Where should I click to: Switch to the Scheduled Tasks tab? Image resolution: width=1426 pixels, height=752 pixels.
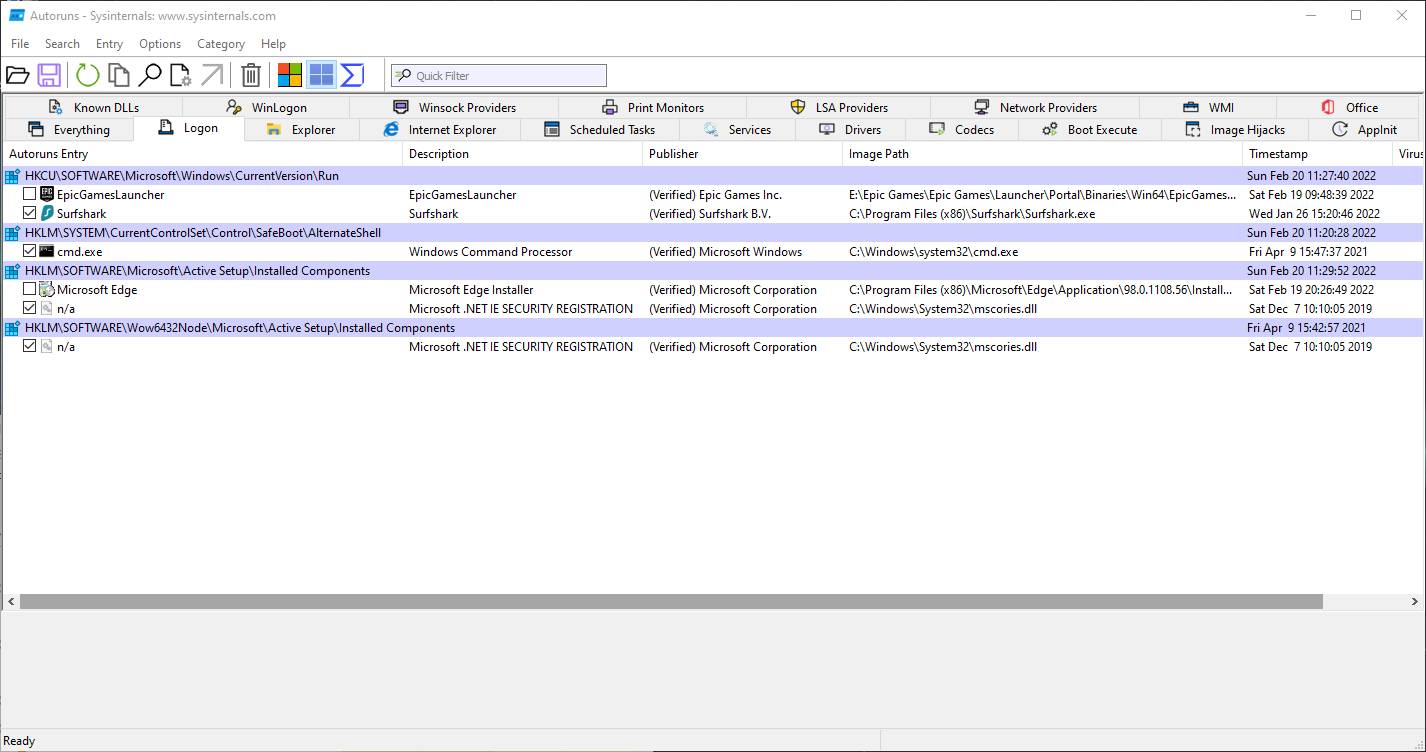coord(600,130)
